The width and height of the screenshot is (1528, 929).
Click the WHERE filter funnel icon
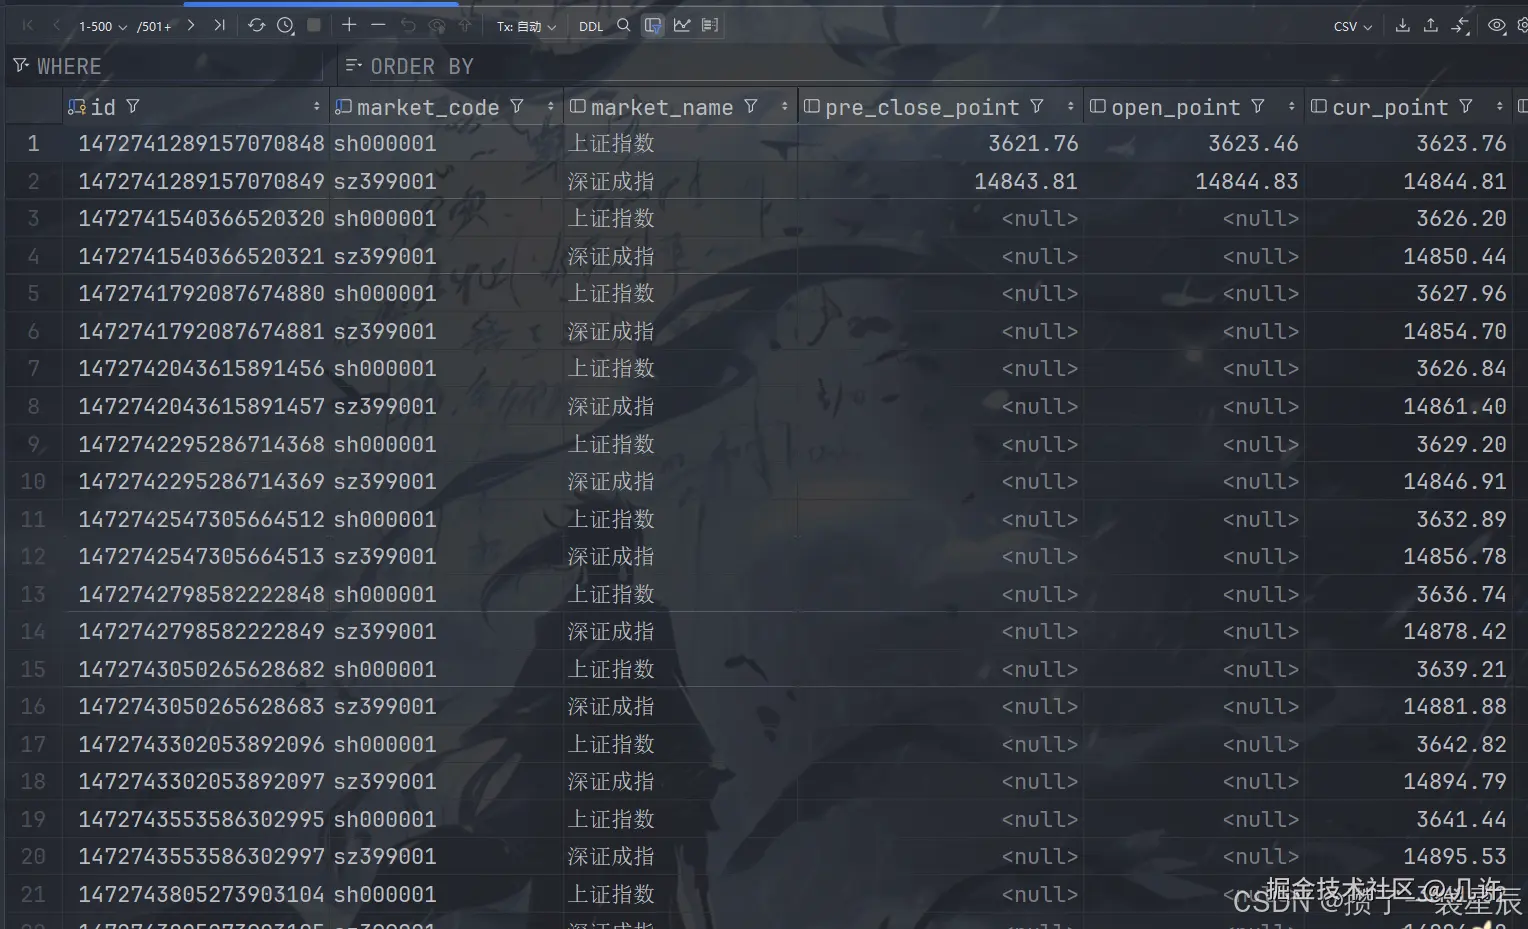tap(20, 66)
